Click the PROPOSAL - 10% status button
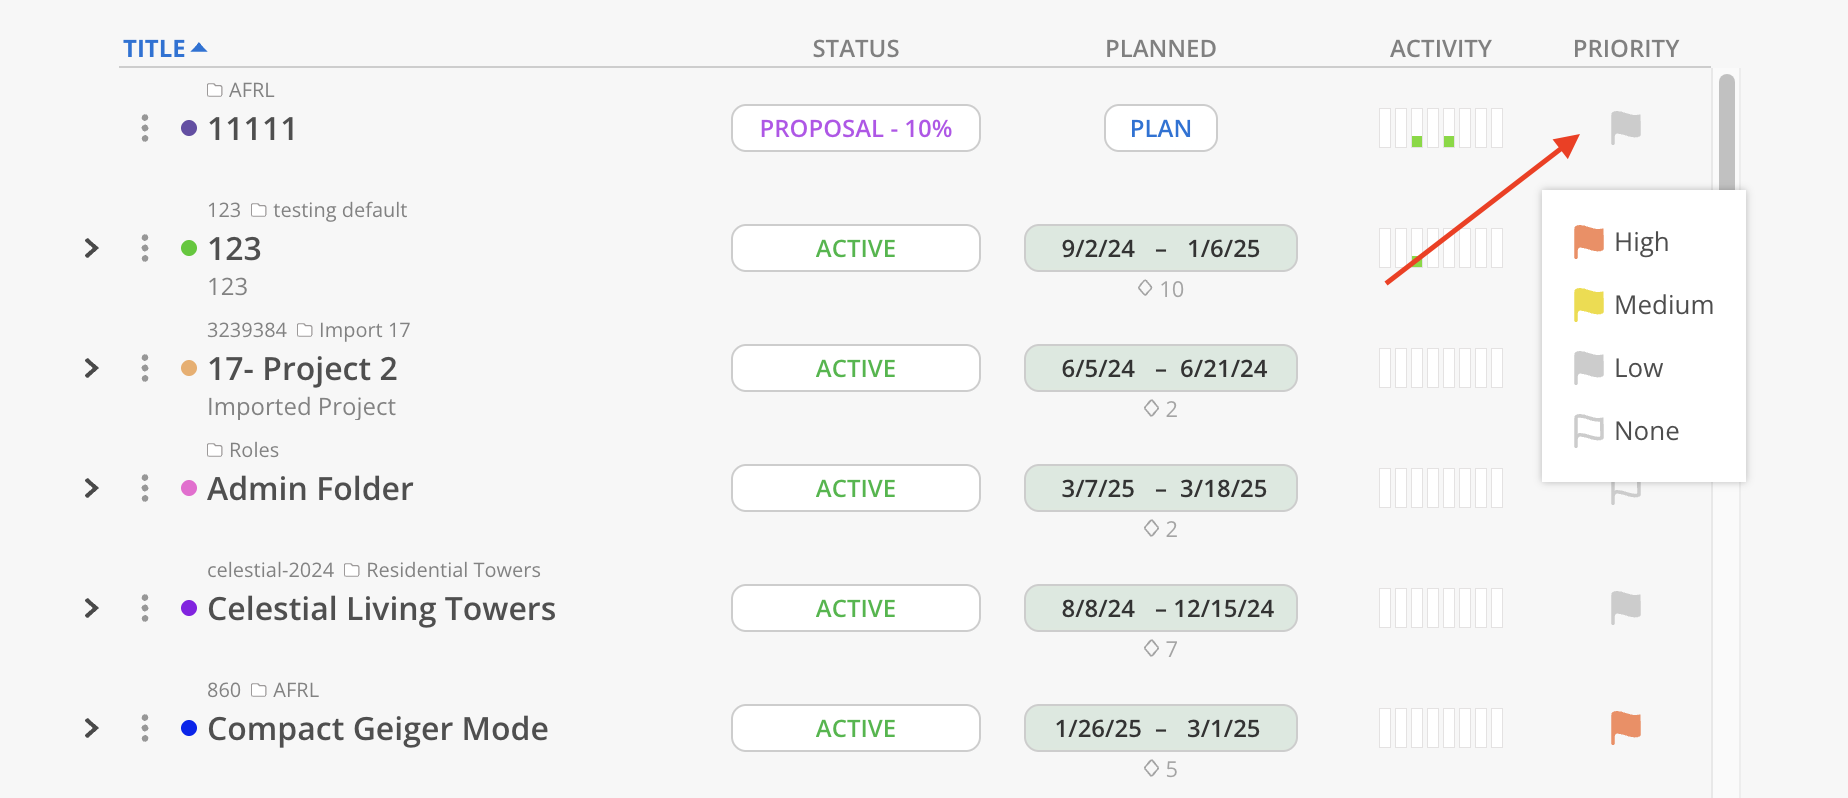Image resolution: width=1848 pixels, height=798 pixels. [x=856, y=128]
